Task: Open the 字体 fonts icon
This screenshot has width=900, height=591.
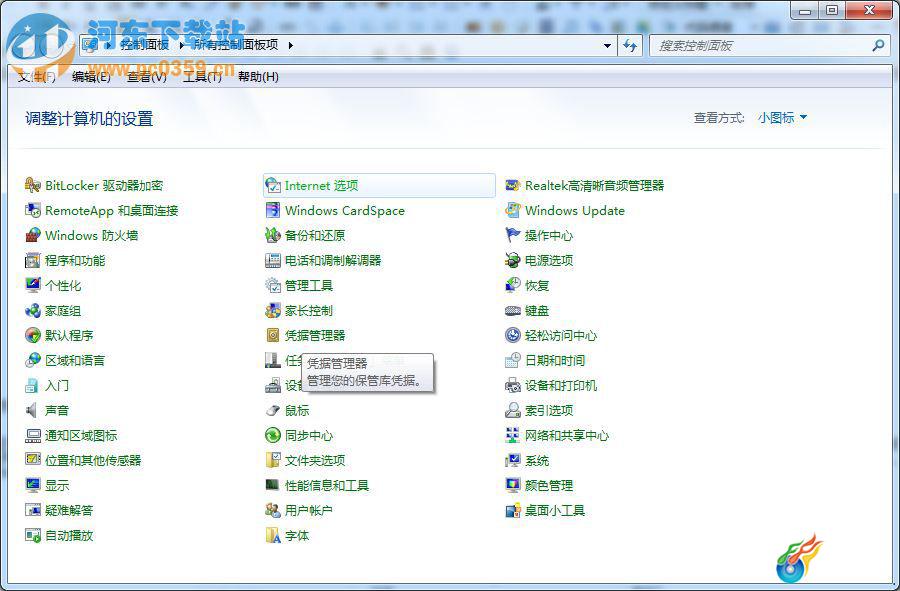Action: 273,535
